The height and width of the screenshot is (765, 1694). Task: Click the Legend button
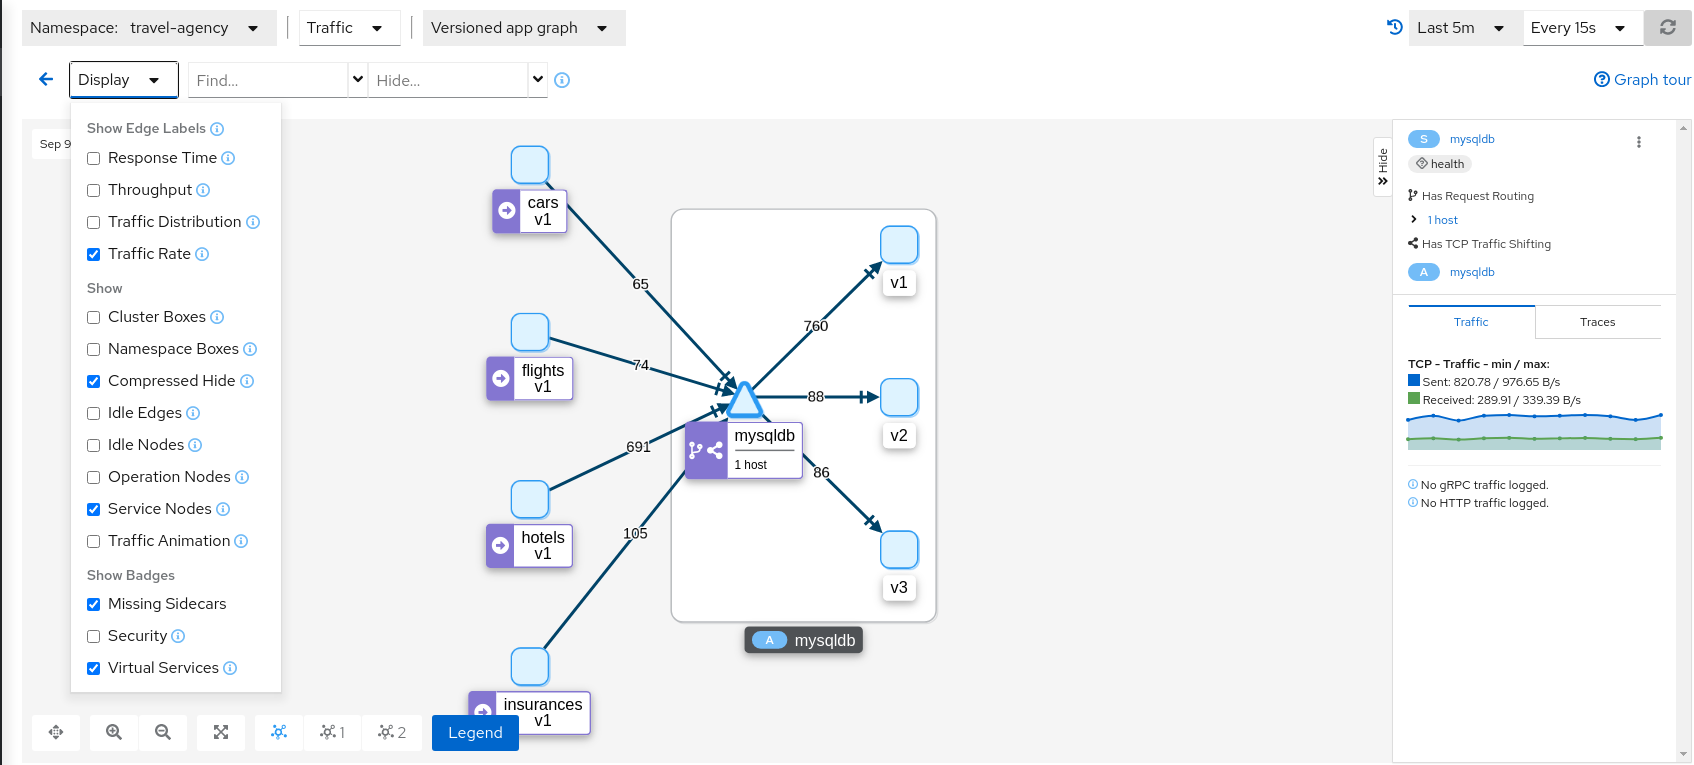475,732
